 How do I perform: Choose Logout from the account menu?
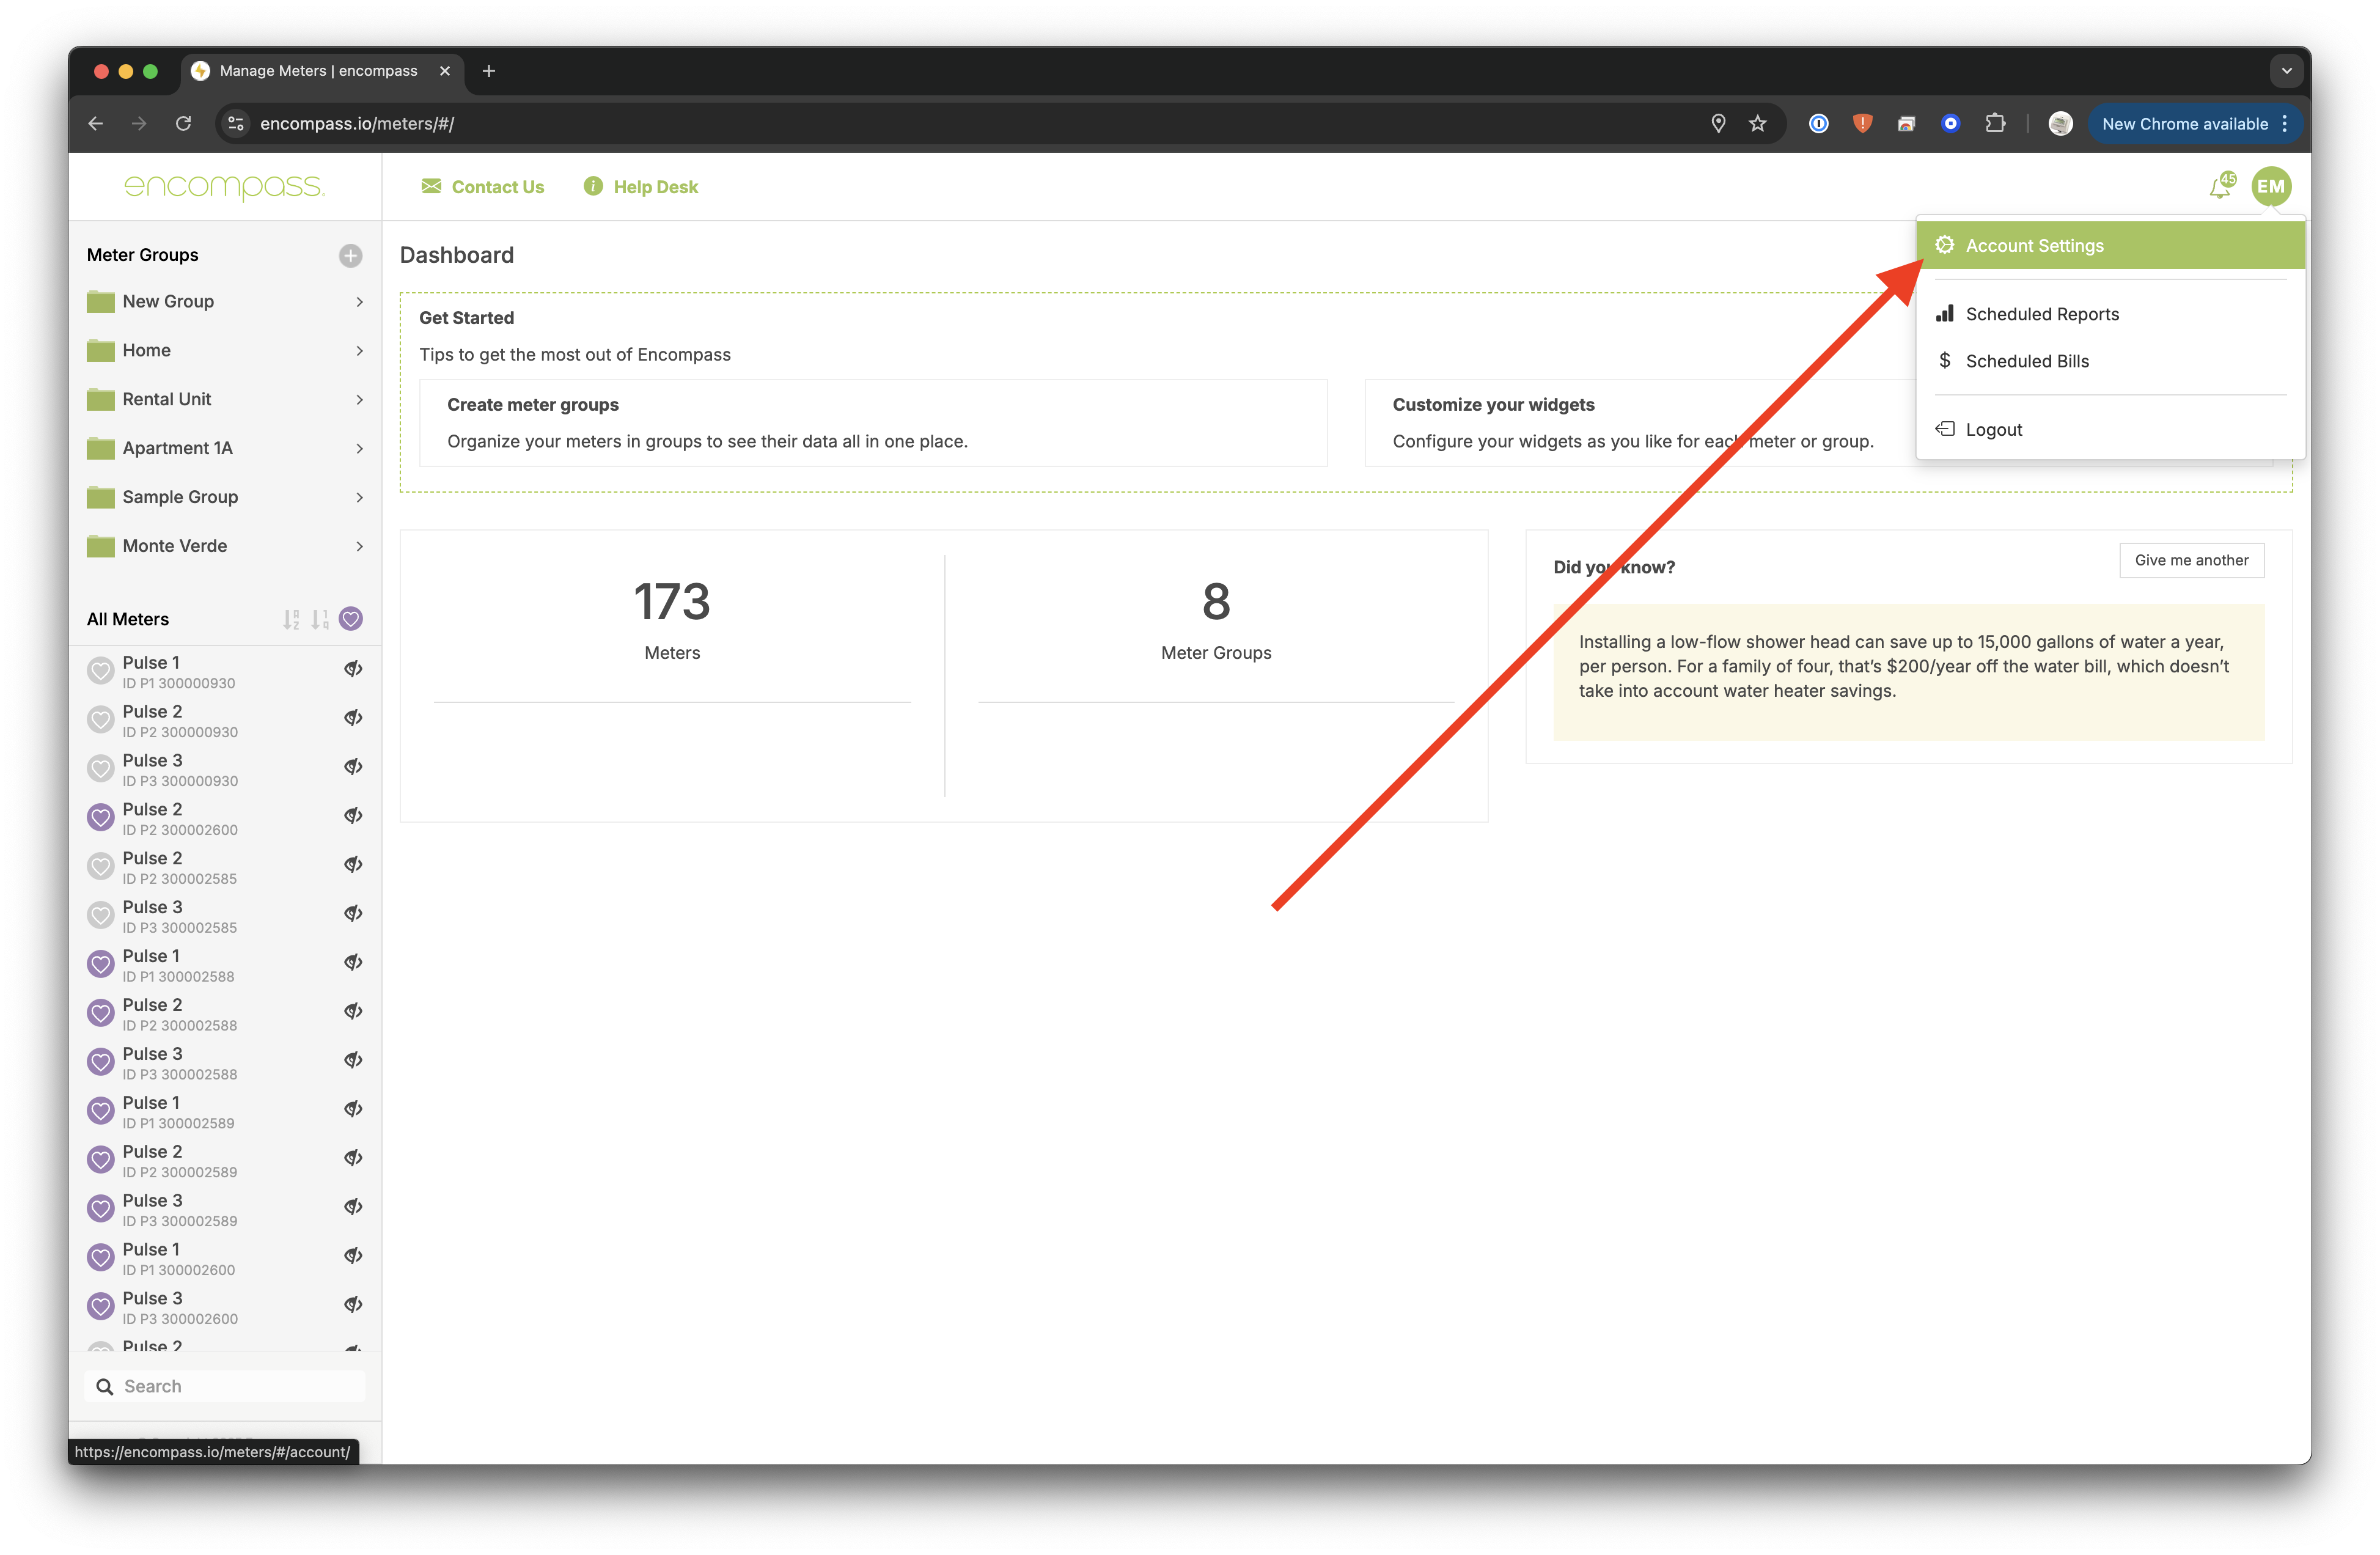click(1993, 430)
